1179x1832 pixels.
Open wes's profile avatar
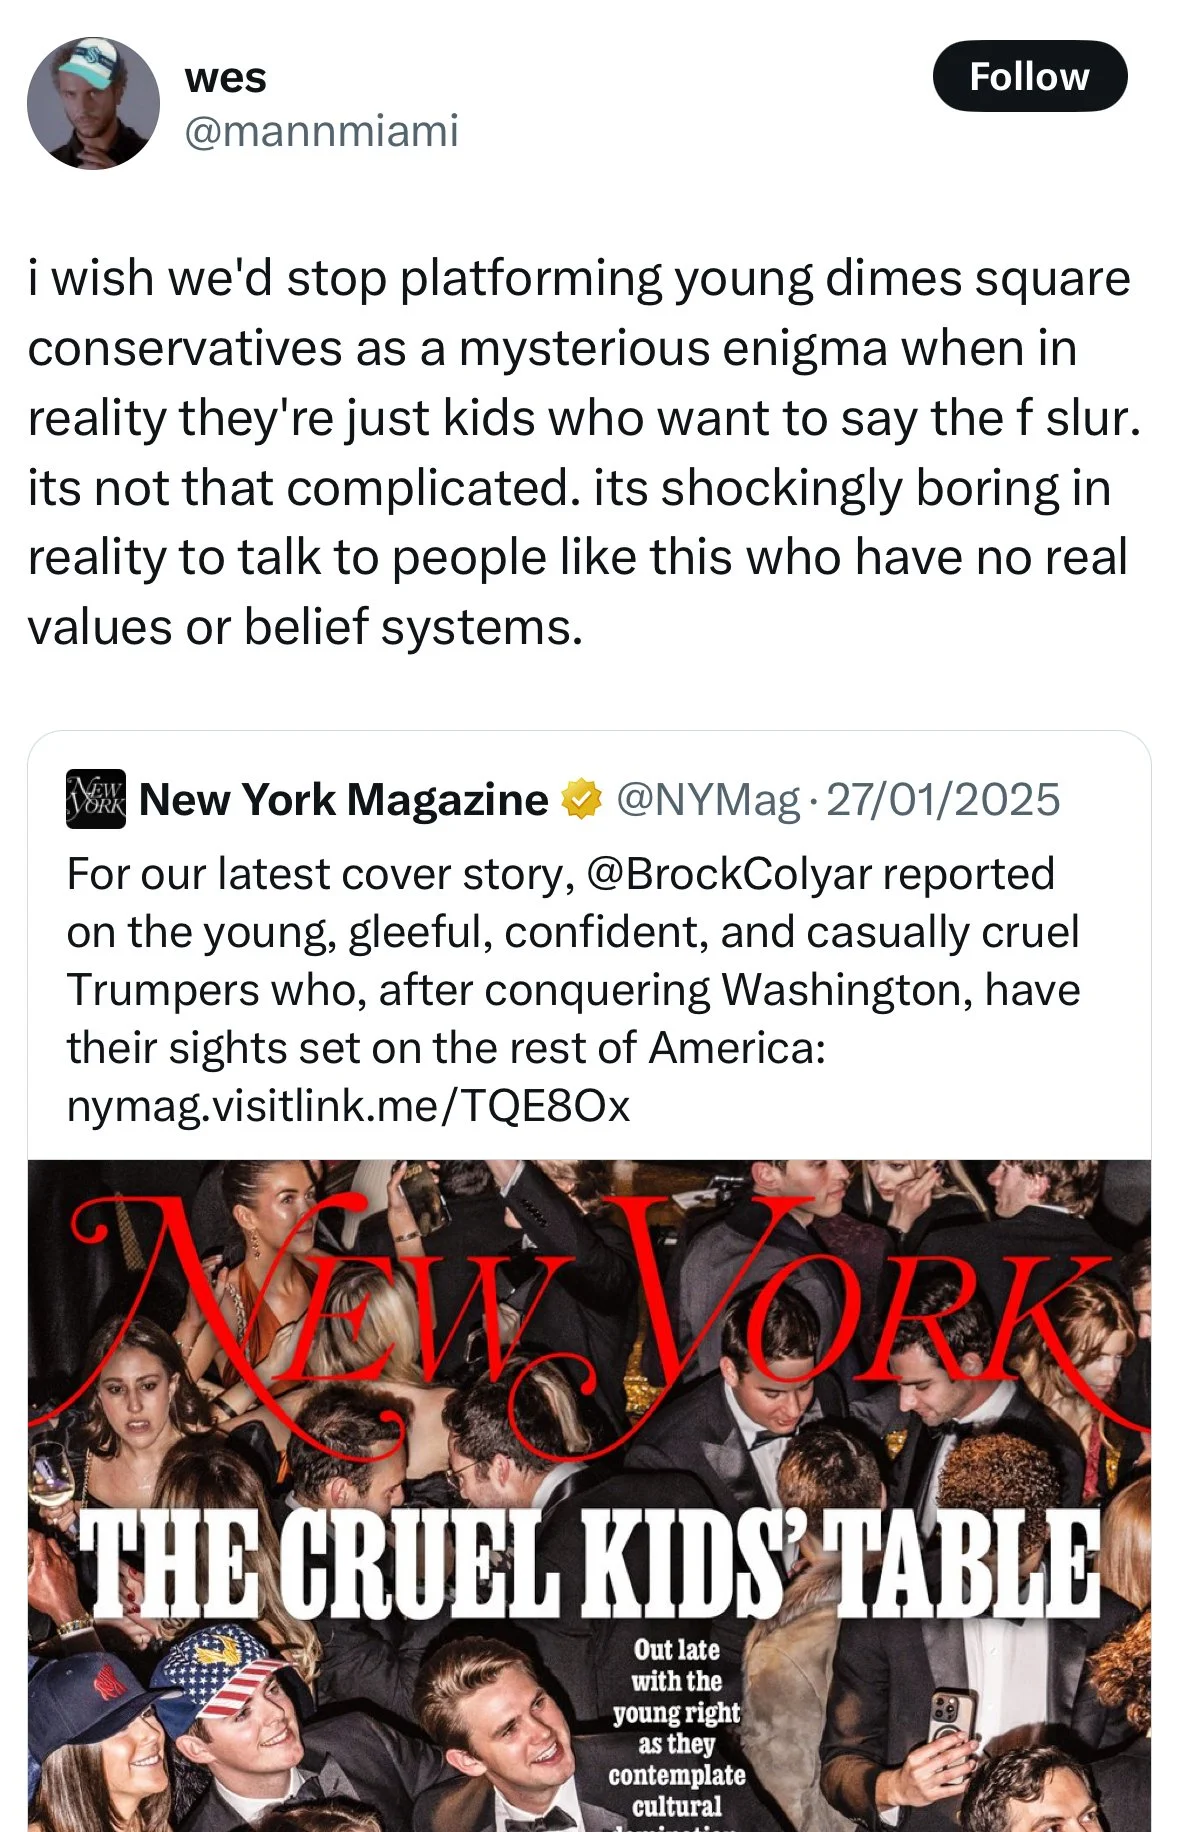click(x=93, y=103)
